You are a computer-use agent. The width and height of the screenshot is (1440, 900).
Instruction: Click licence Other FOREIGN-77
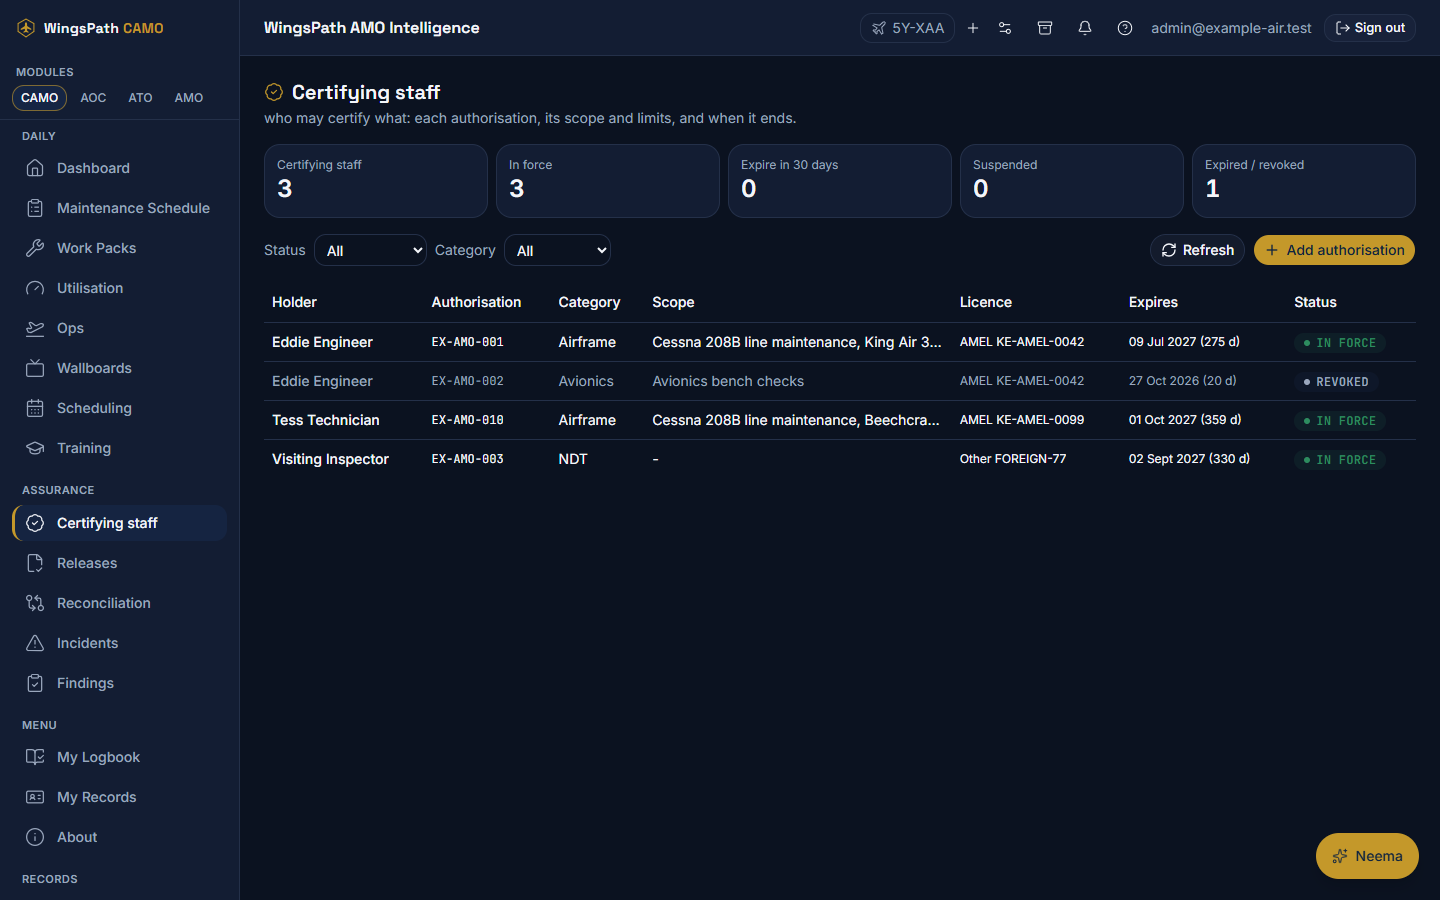(x=1013, y=459)
